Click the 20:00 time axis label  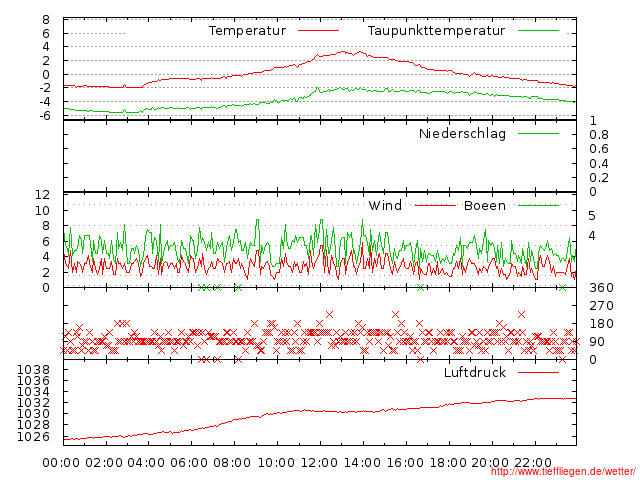click(490, 463)
